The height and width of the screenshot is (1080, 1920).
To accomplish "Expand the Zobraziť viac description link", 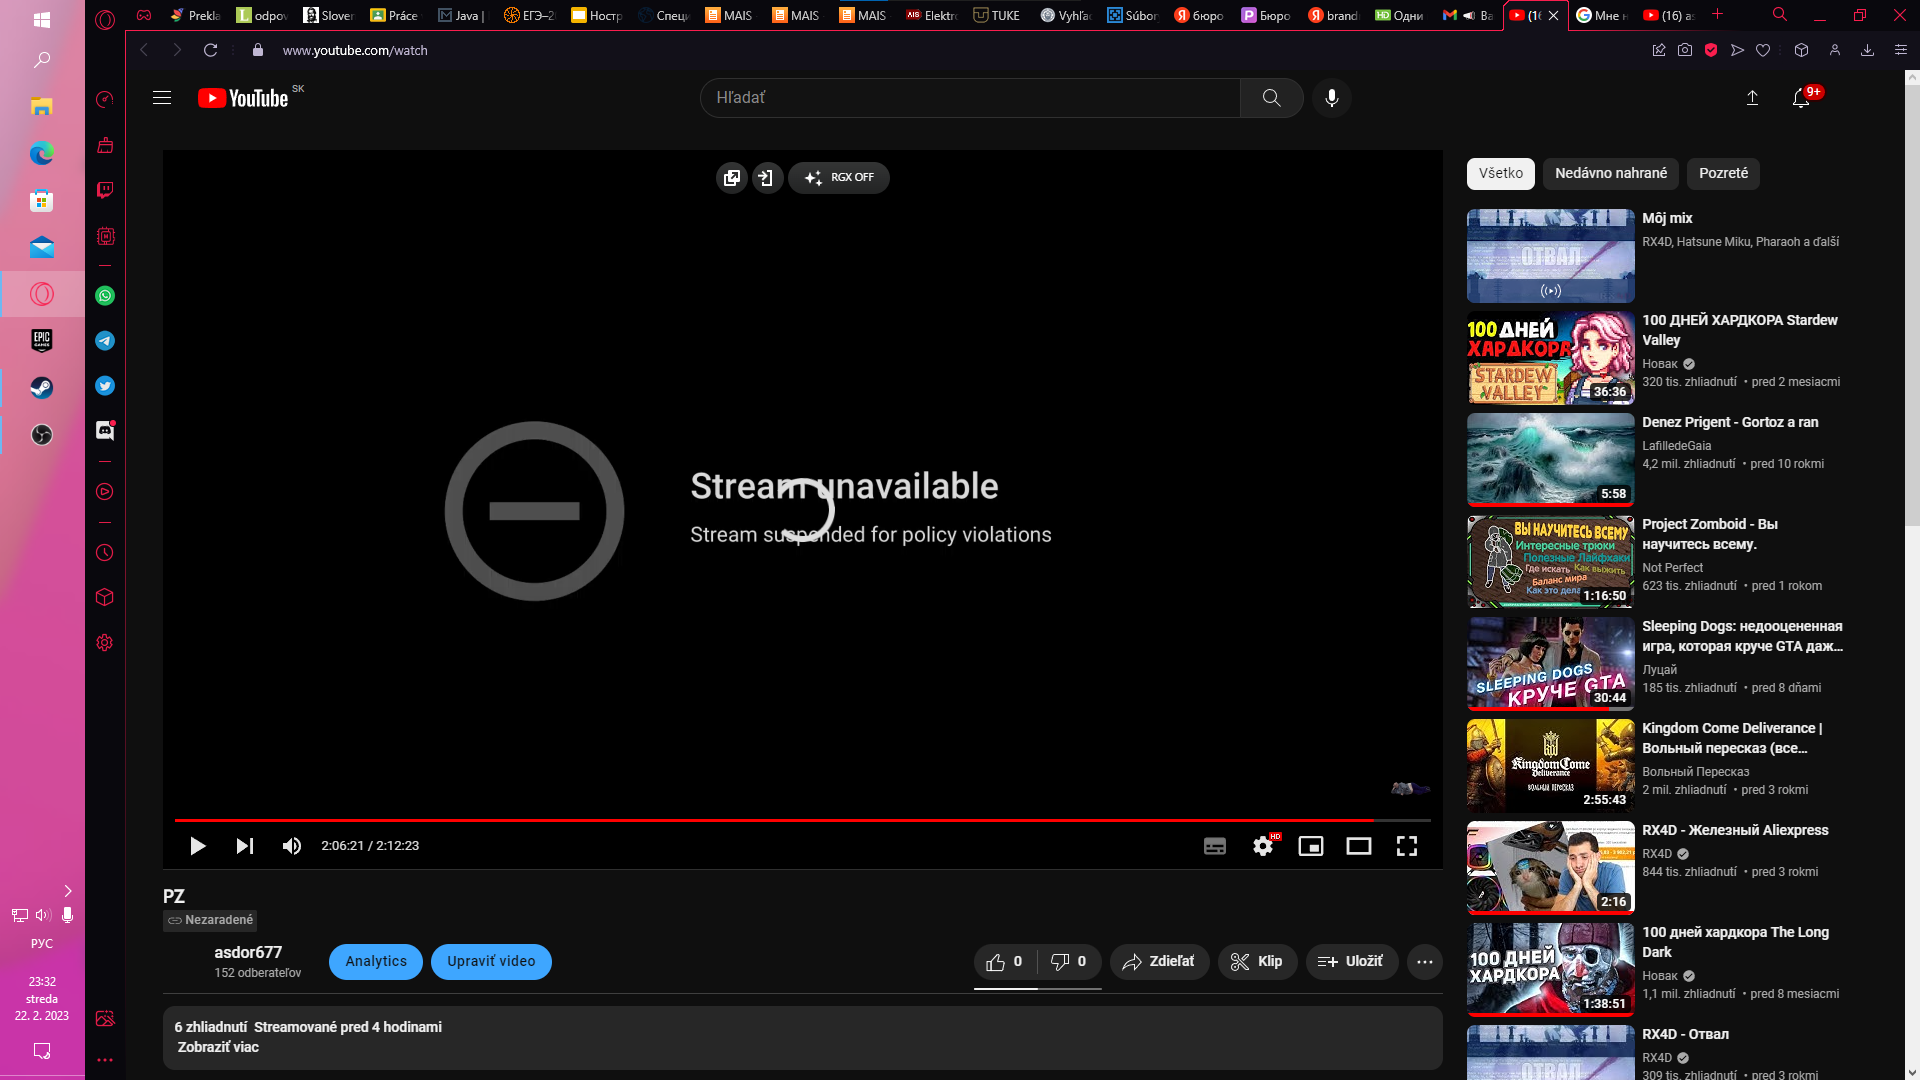I will (x=216, y=1046).
